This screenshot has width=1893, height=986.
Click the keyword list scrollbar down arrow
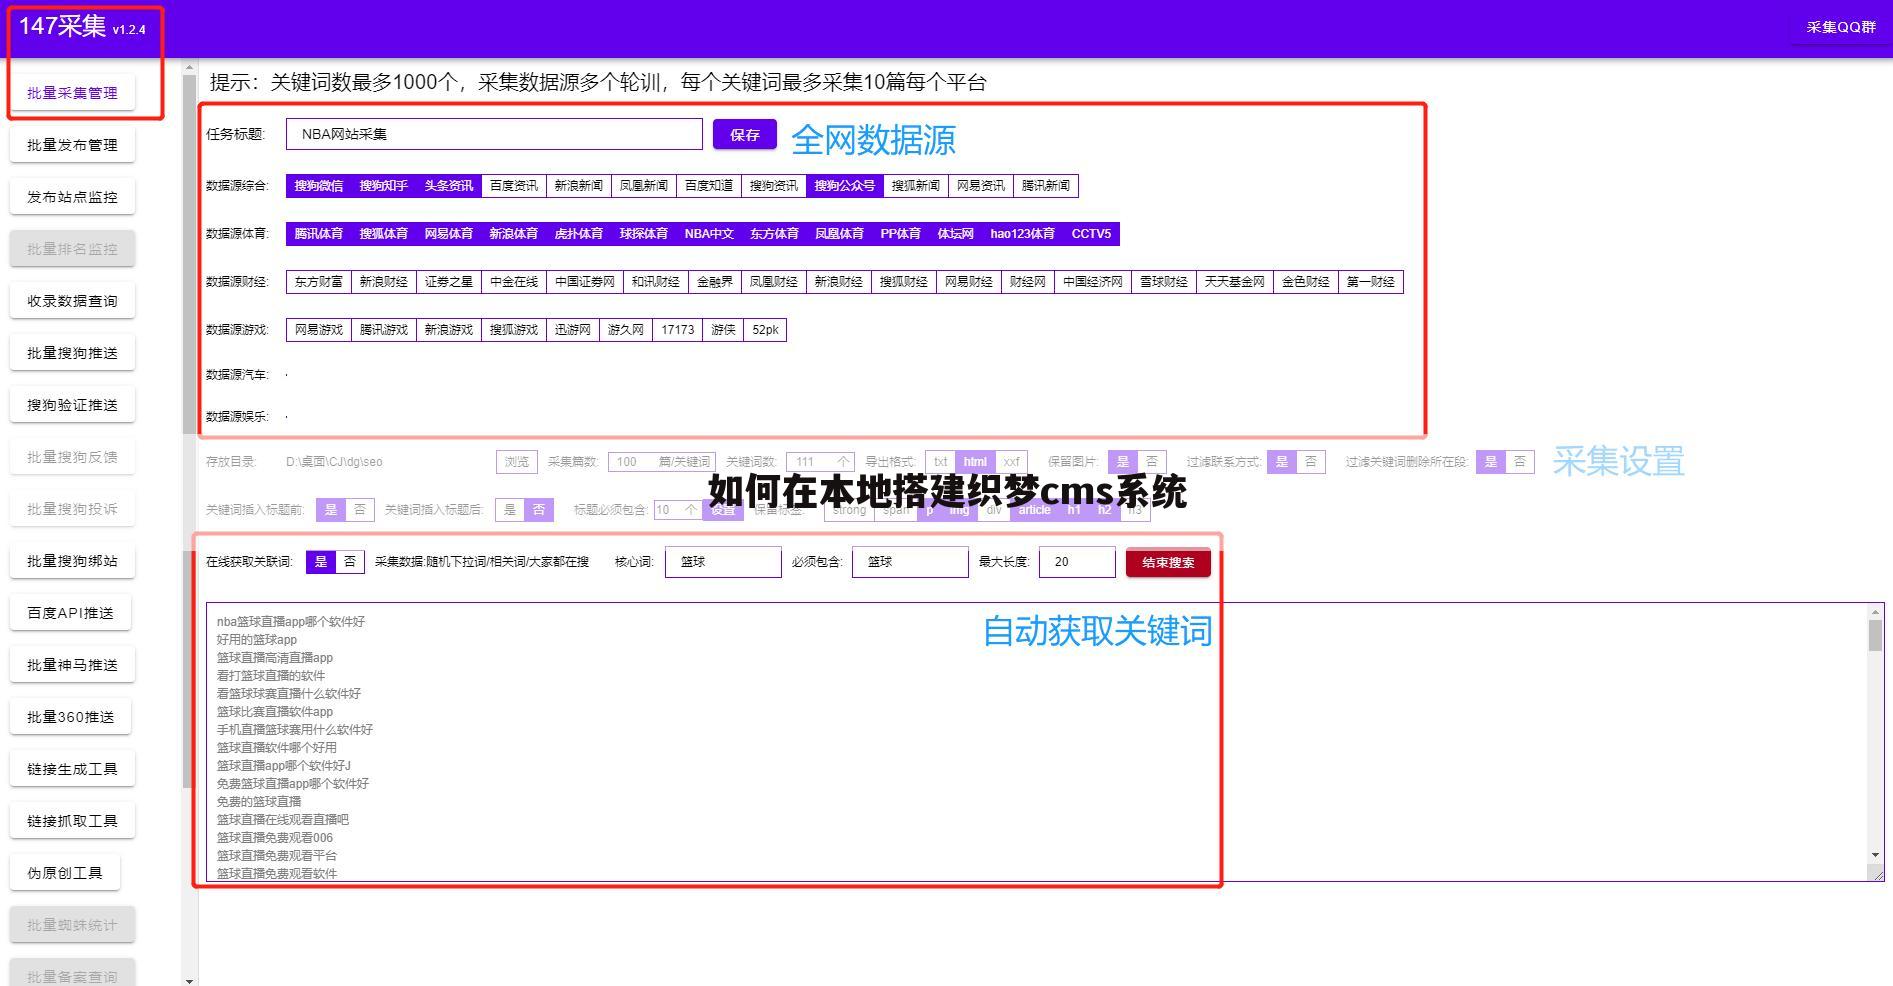click(x=1875, y=855)
